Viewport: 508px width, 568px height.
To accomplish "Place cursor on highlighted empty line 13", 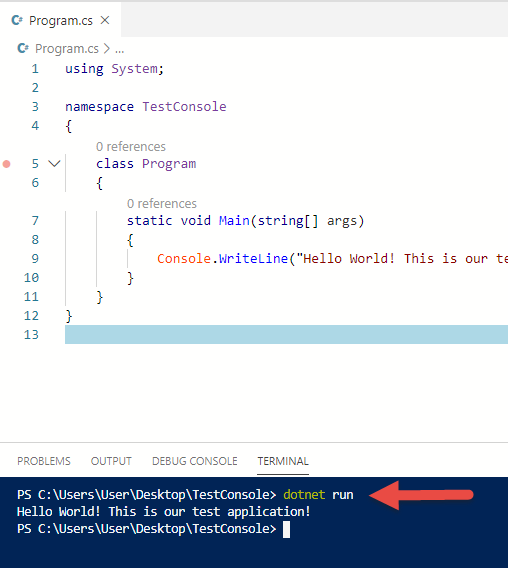I will tap(286, 334).
